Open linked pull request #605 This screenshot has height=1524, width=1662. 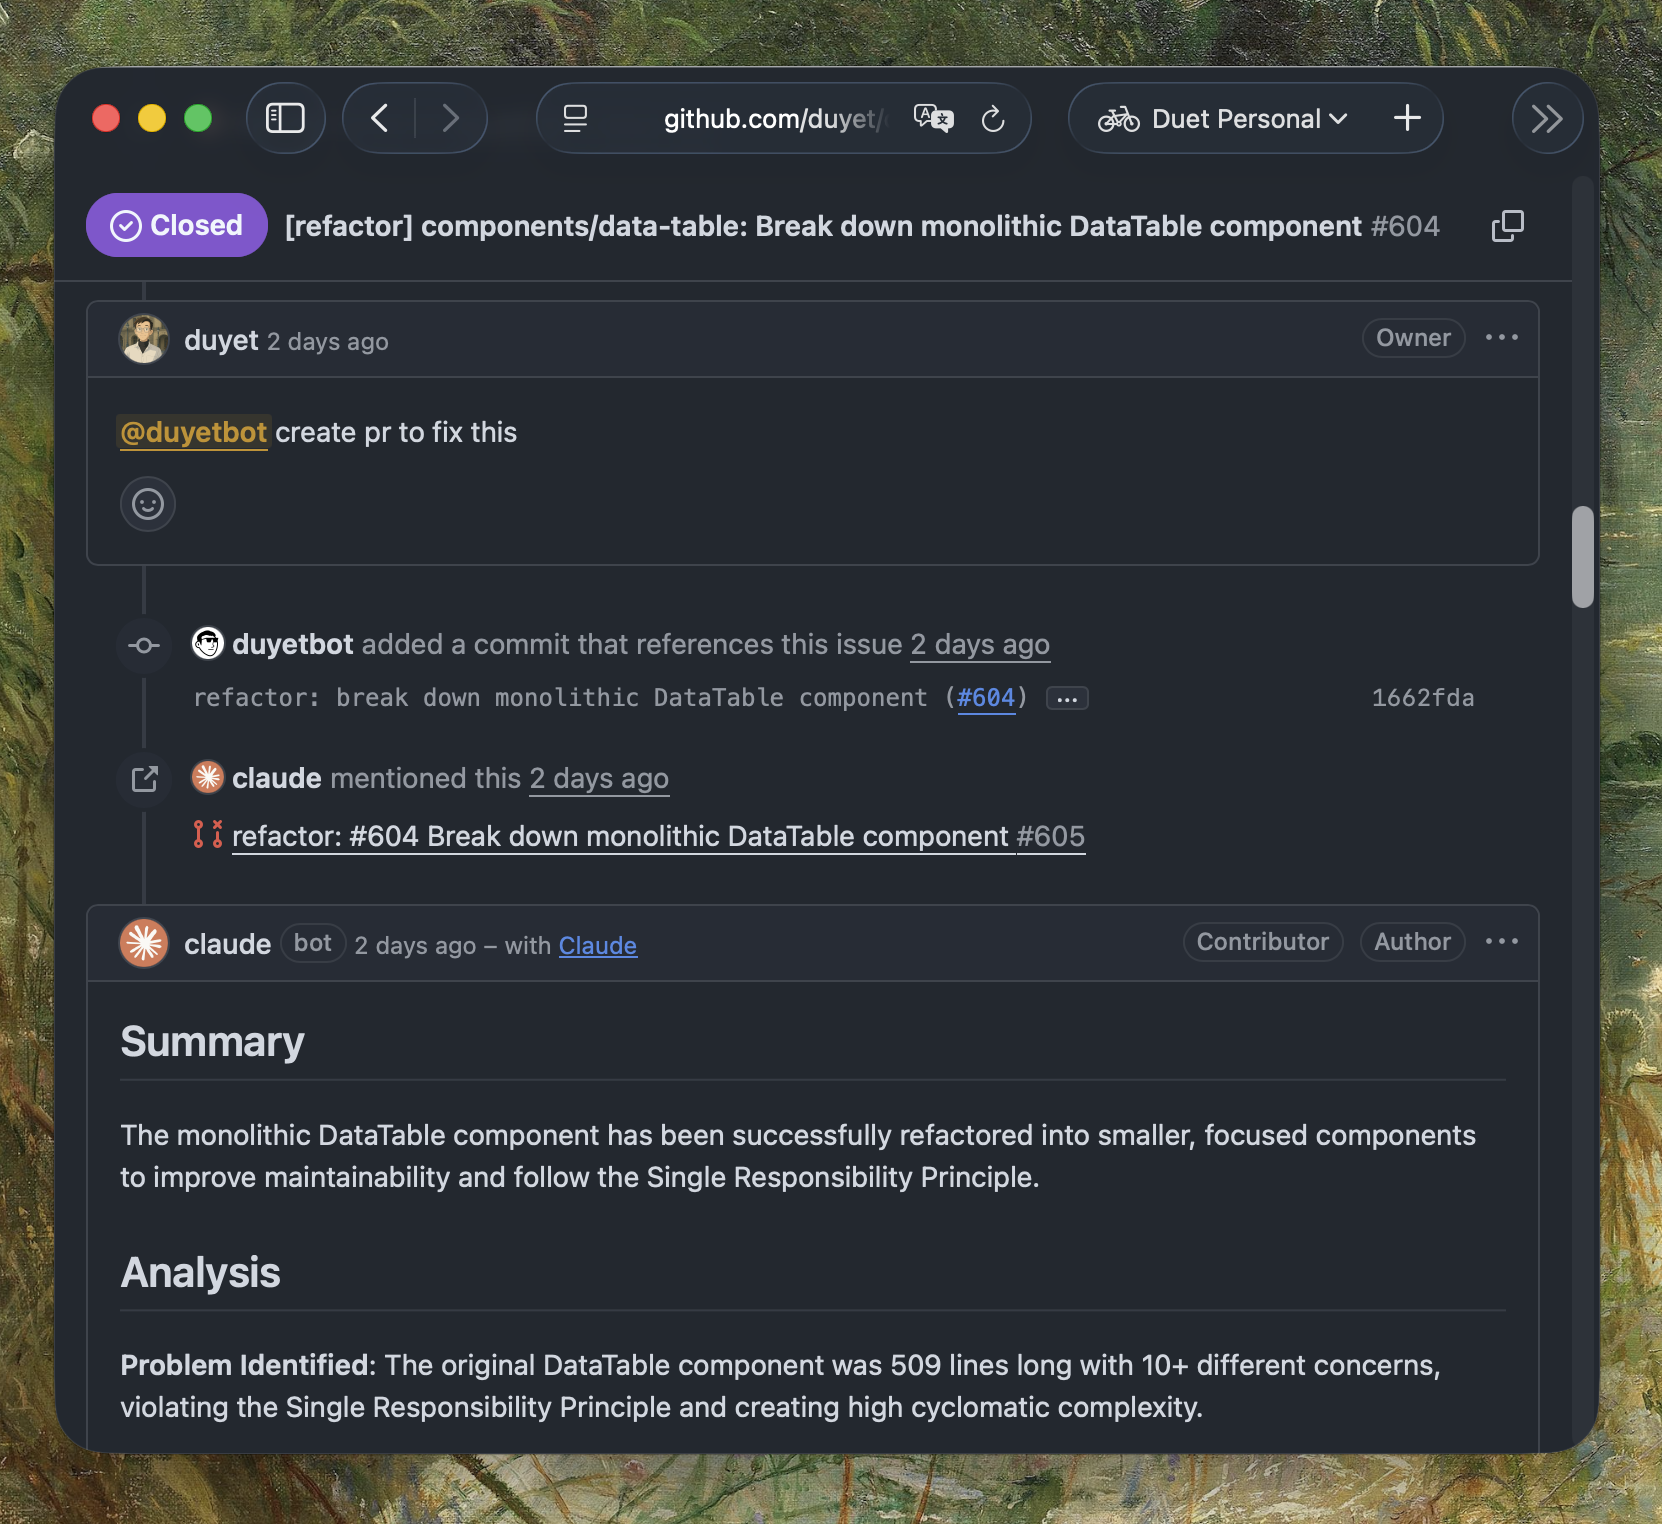pyautogui.click(x=1050, y=836)
